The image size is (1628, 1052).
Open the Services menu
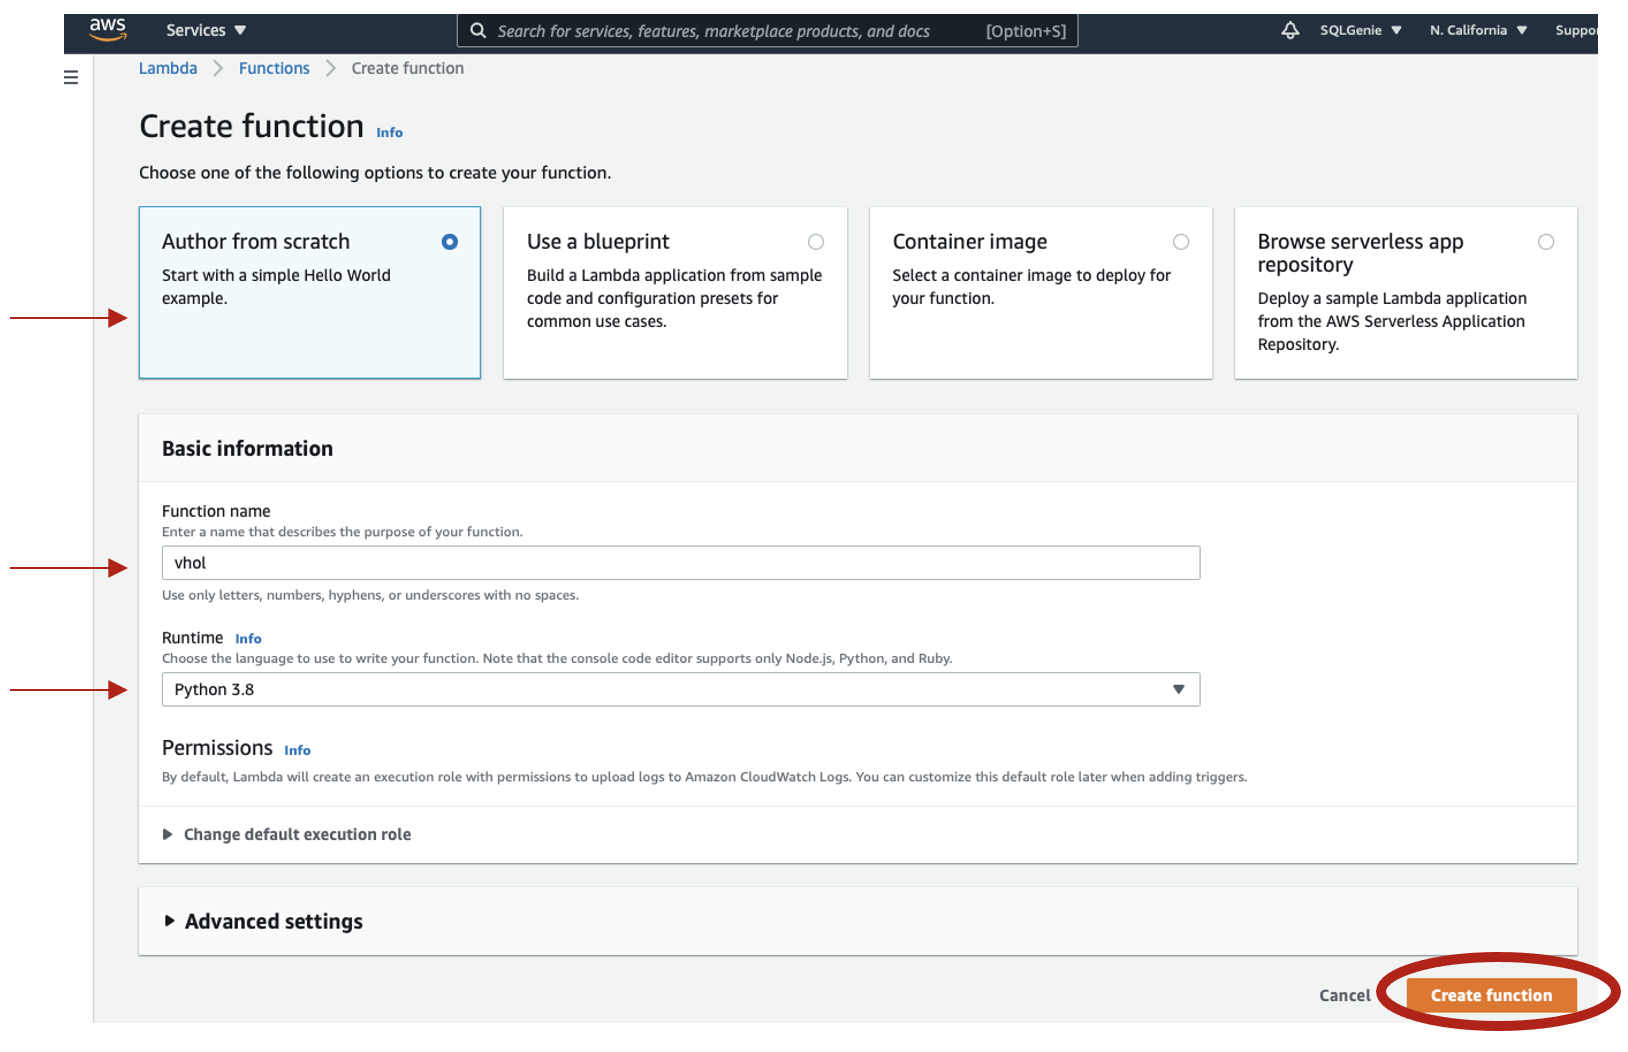(x=206, y=30)
